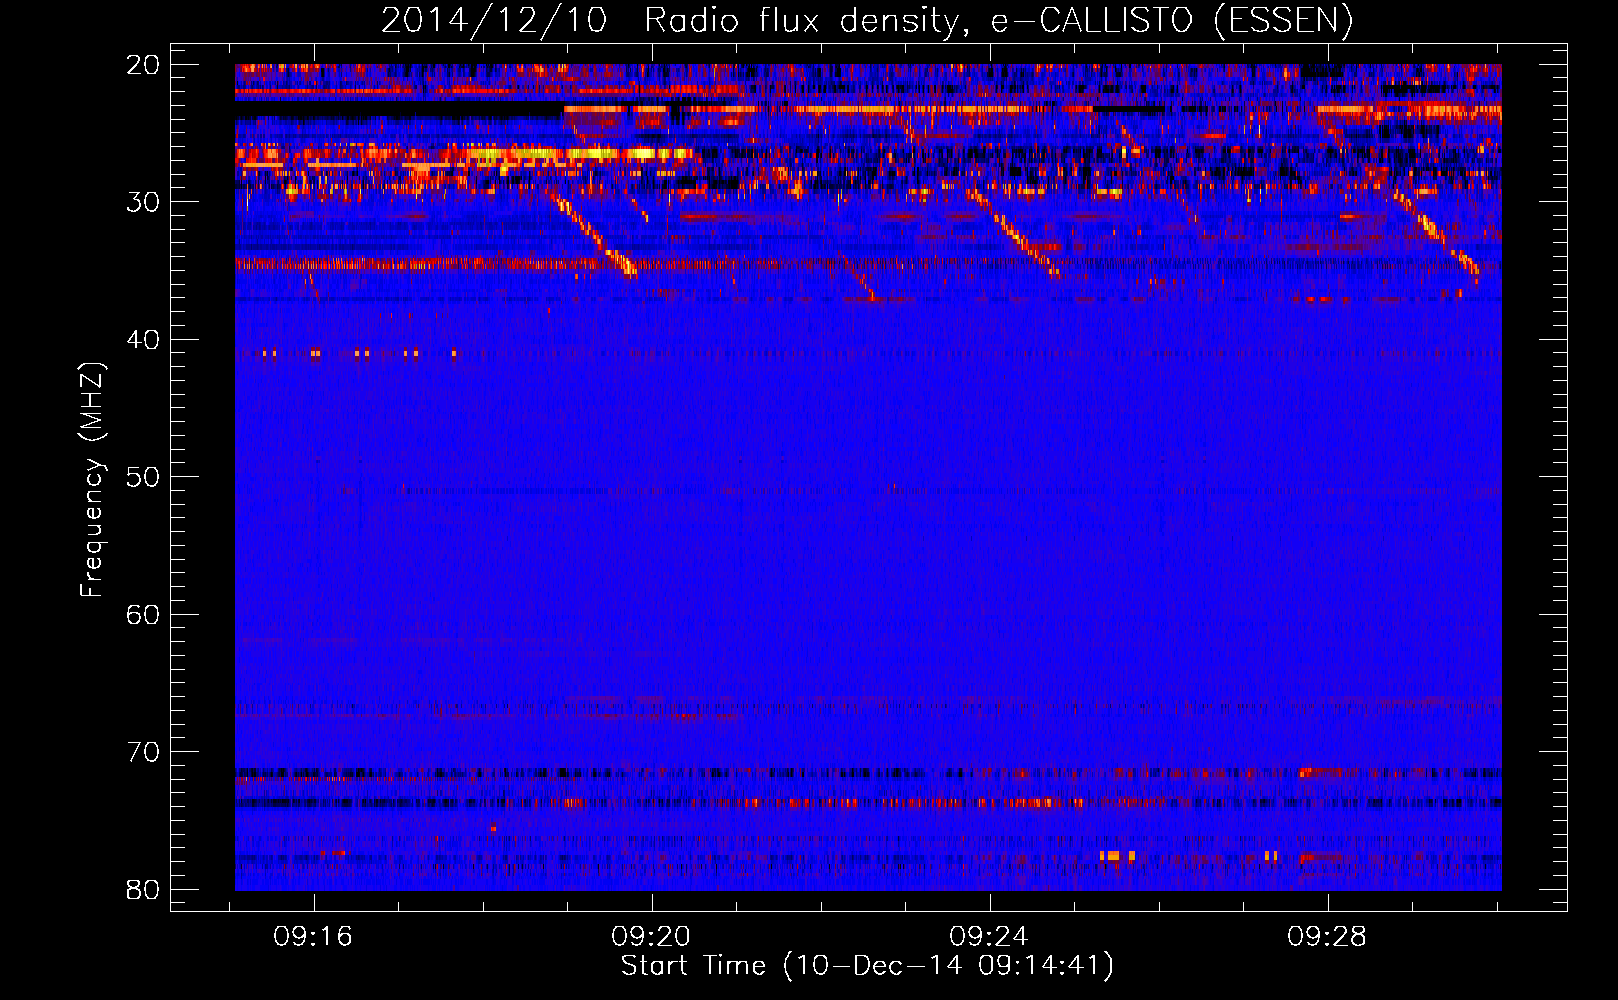The width and height of the screenshot is (1618, 1000).
Task: Select the "Frequency (MHZ)" y-axis label
Action: click(x=92, y=480)
